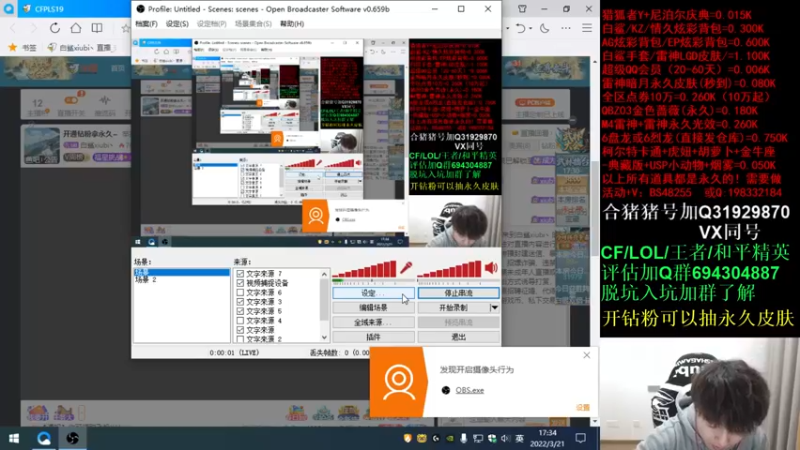Switch to the OBS taskbar icon
800x450 pixels.
tap(72, 438)
